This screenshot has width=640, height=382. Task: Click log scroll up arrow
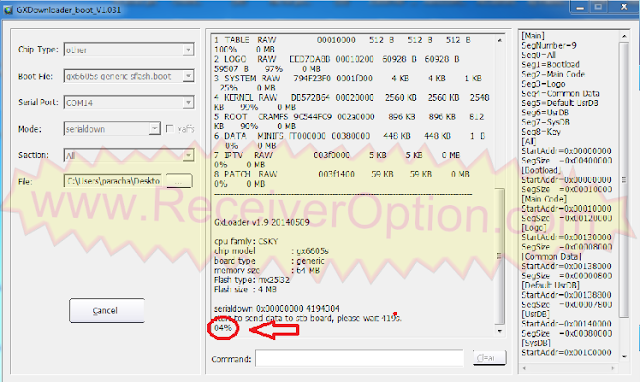[500, 40]
